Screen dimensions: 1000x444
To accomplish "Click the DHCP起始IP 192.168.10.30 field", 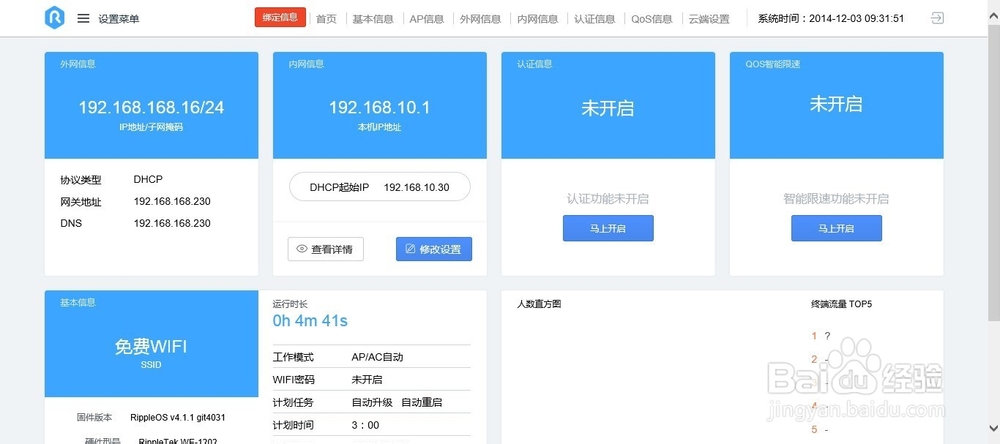I will [x=379, y=188].
